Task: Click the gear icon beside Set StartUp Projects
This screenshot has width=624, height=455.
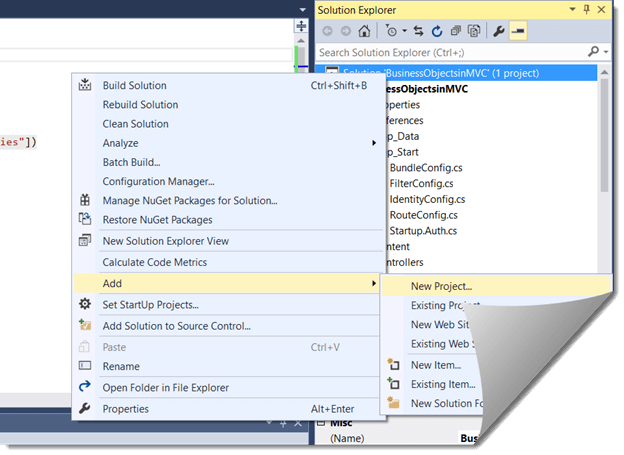Action: point(85,304)
